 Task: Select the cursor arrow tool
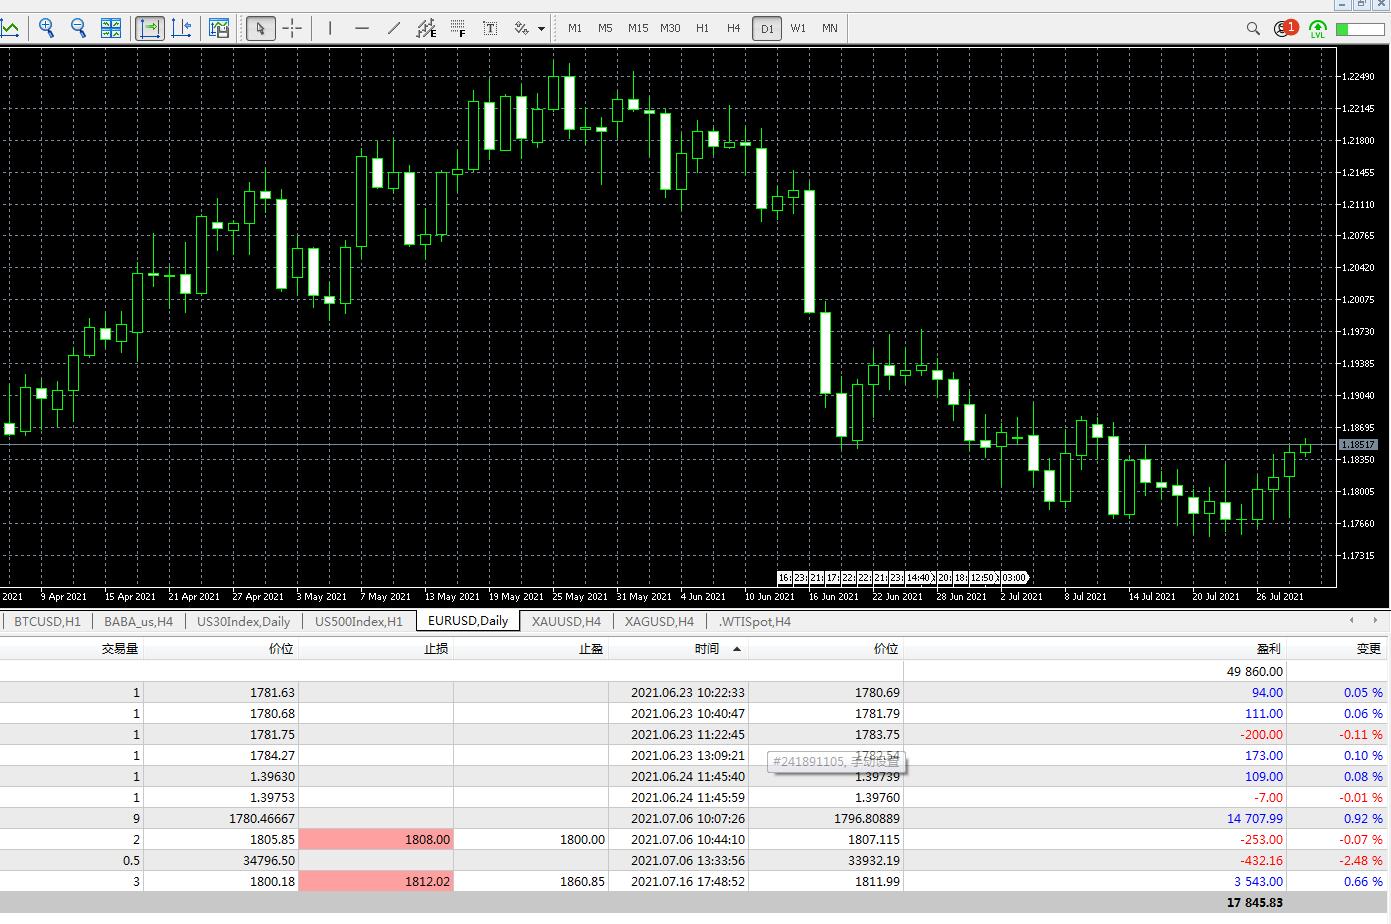260,28
